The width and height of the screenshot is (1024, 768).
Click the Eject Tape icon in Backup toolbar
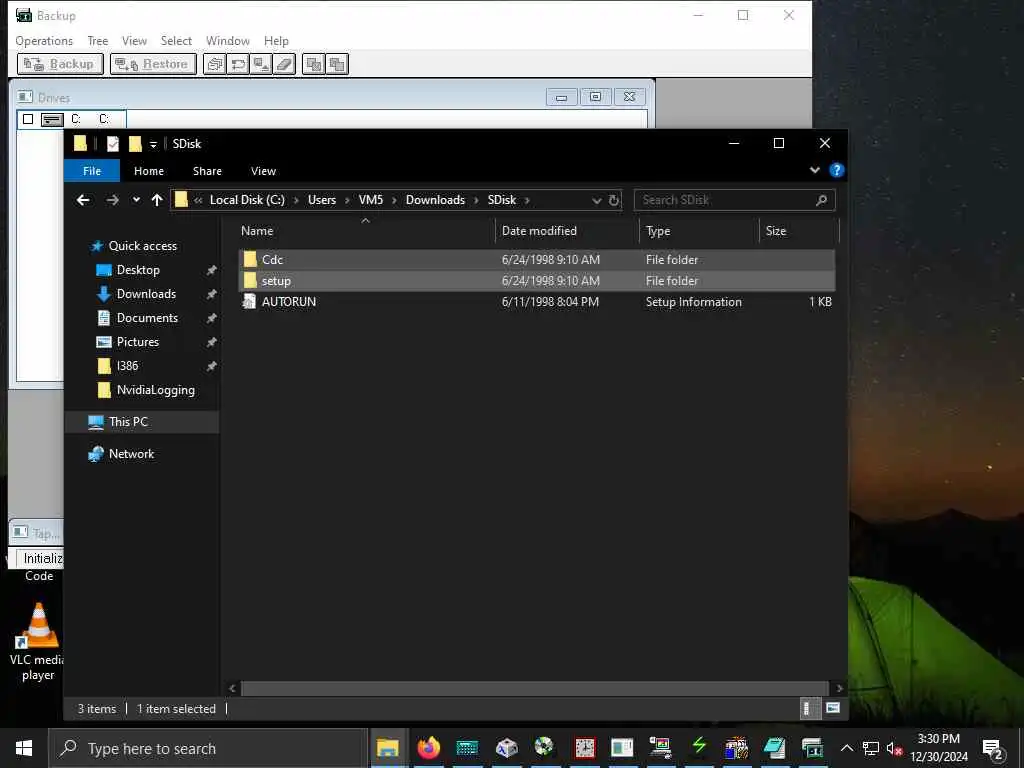click(261, 64)
